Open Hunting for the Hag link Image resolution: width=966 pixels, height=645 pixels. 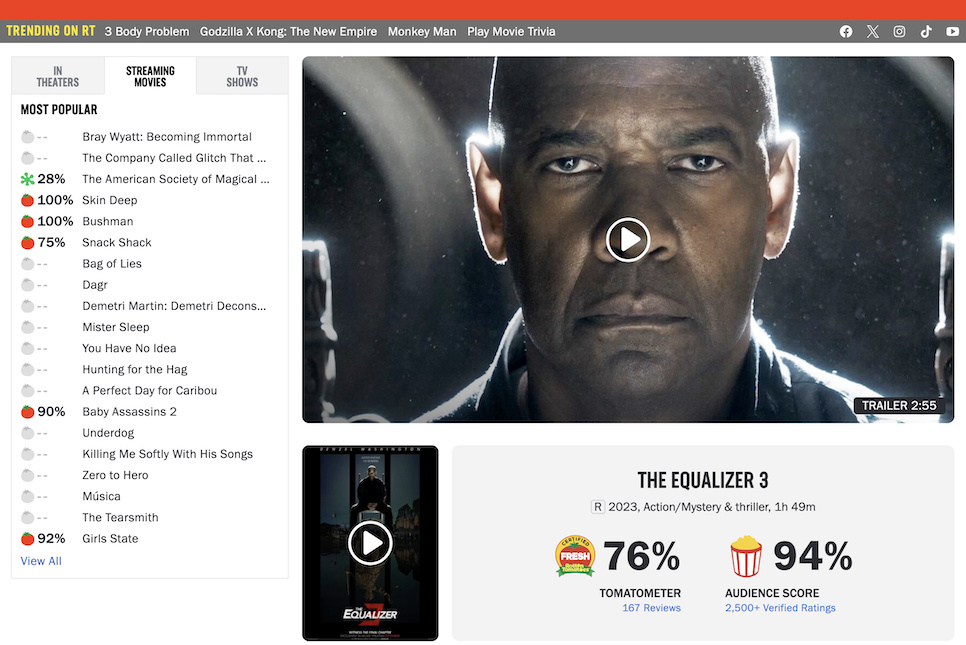pos(135,370)
